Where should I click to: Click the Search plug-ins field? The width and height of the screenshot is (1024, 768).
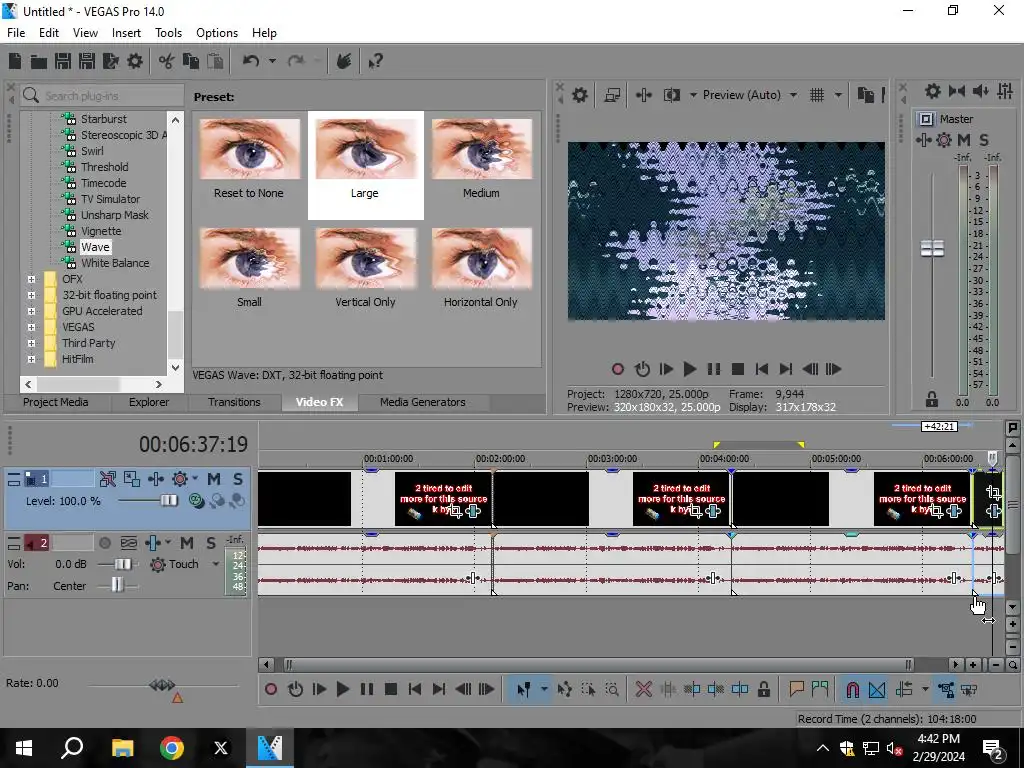click(102, 96)
